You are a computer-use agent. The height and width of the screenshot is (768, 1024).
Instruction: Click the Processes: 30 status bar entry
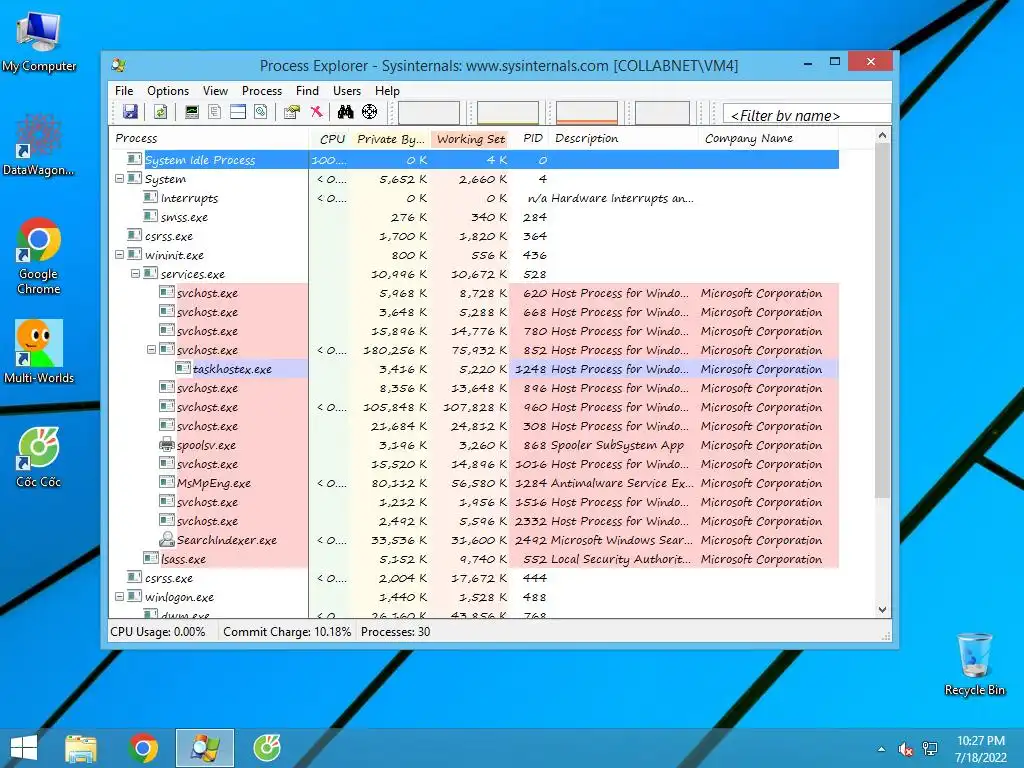(x=395, y=632)
